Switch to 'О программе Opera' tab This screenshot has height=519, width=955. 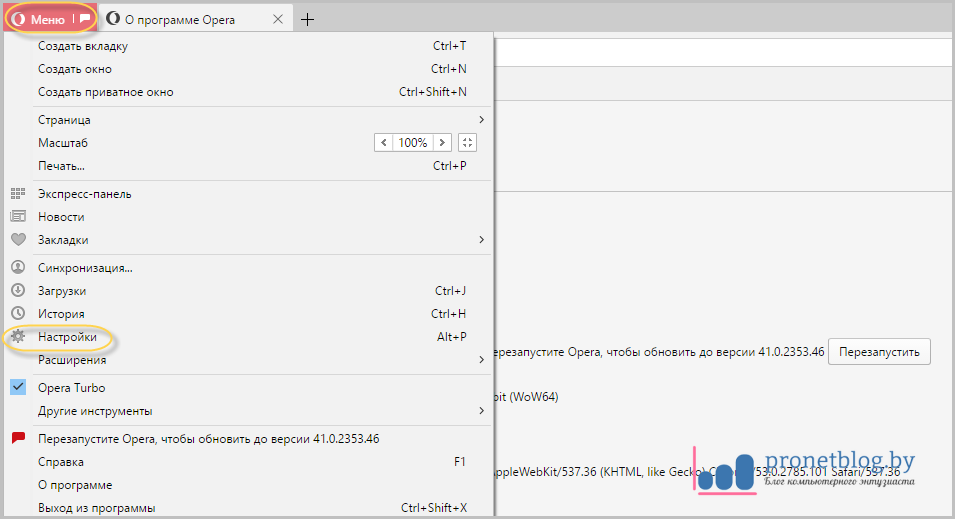(x=196, y=19)
